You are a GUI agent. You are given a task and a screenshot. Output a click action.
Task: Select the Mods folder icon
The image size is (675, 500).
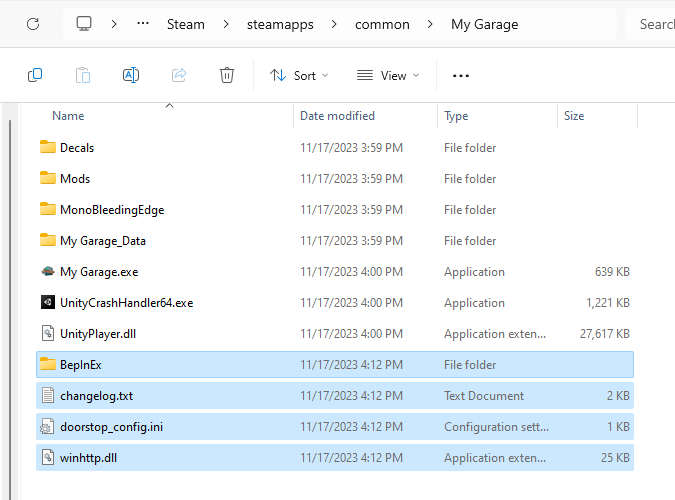tap(48, 178)
